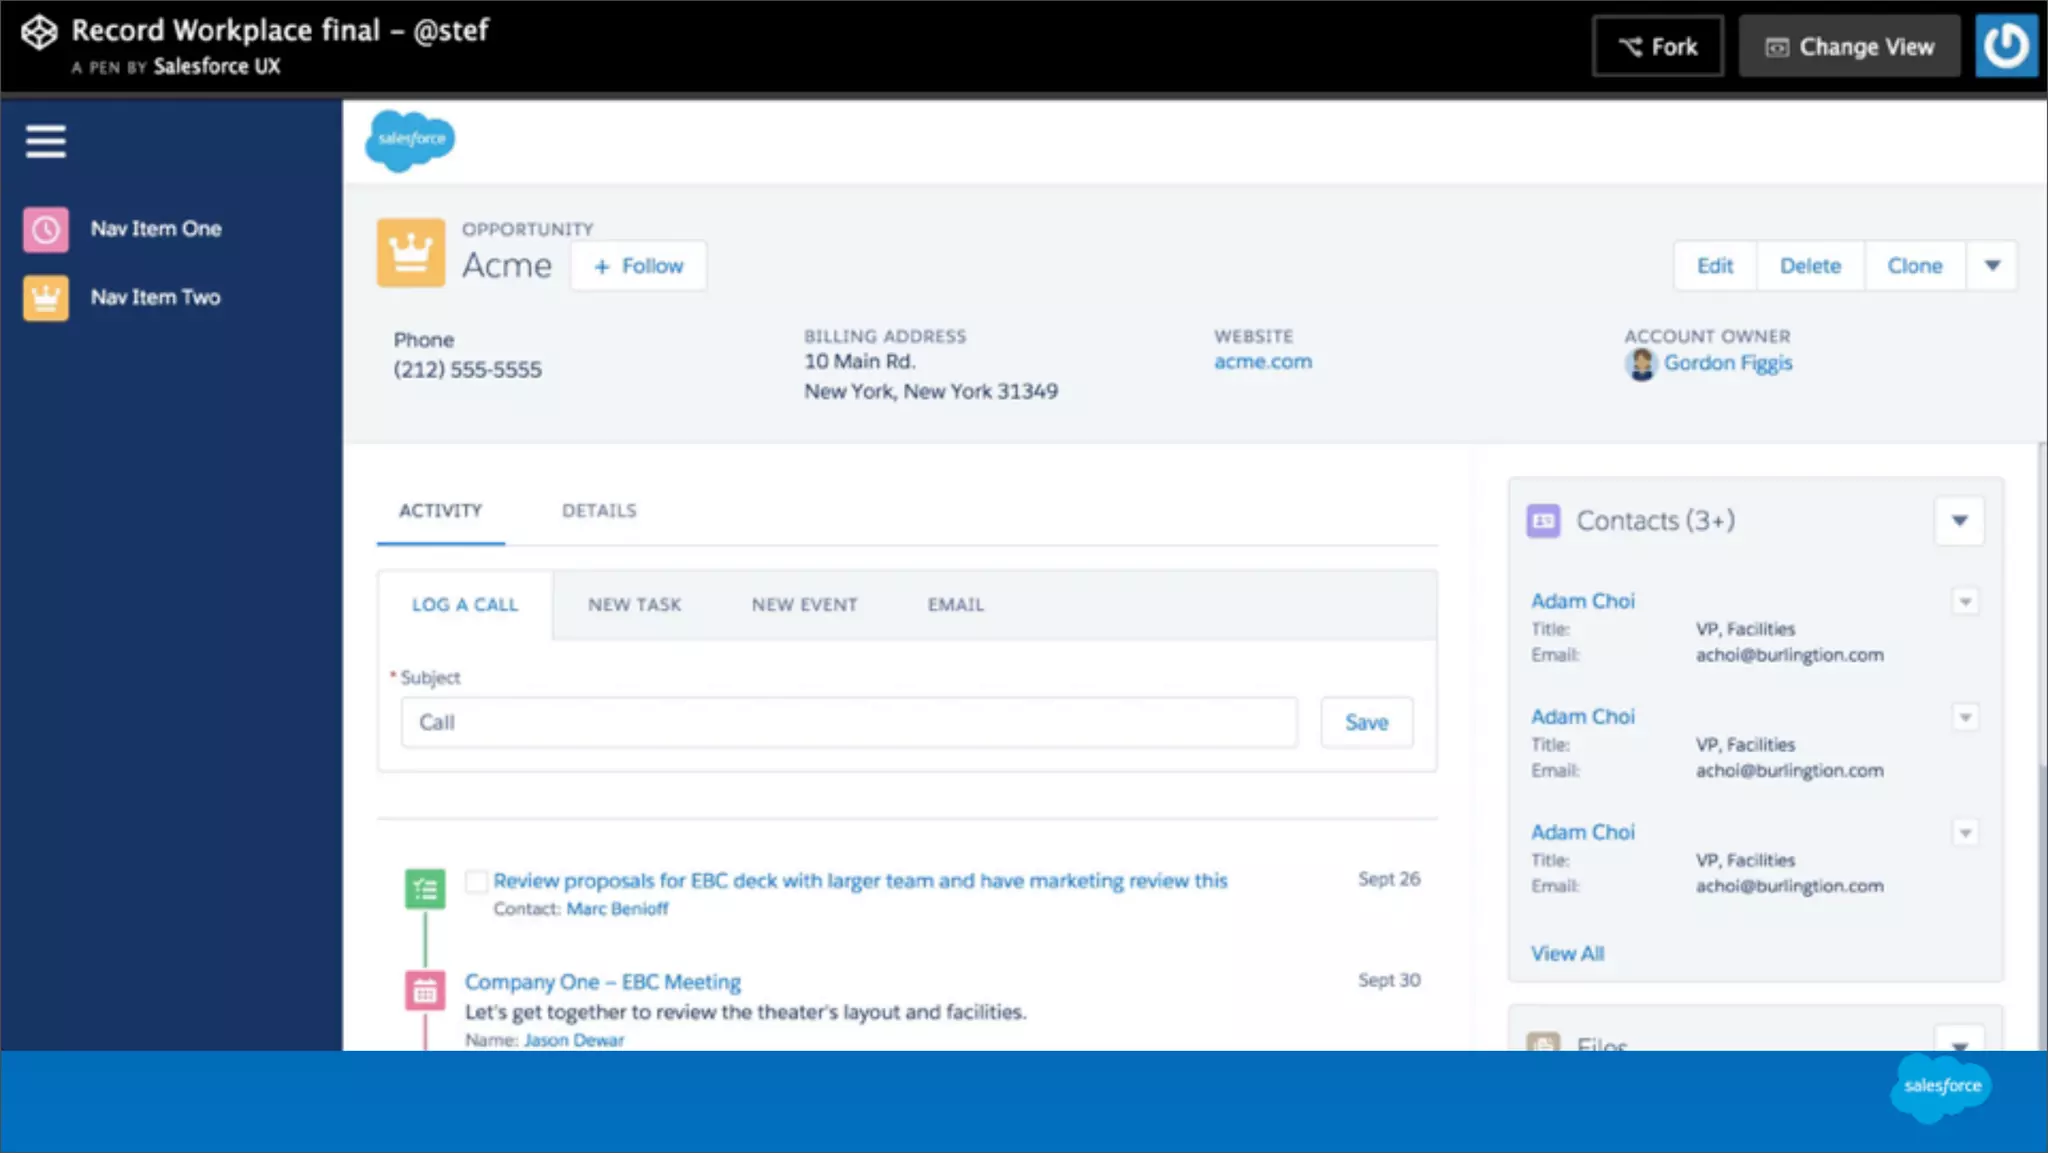The image size is (2048, 1153).
Task: Switch to the Details tab
Action: pyautogui.click(x=598, y=511)
